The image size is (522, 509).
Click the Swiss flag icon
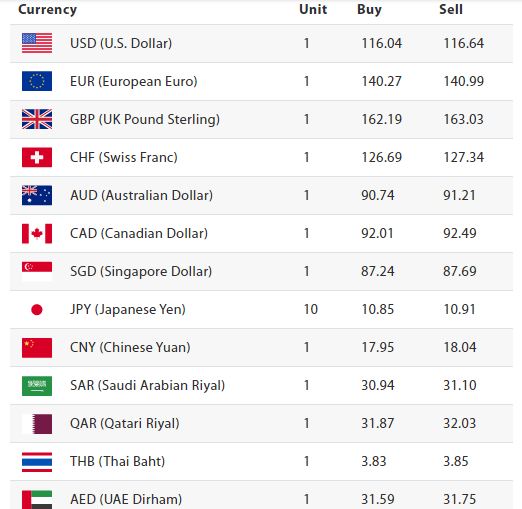(x=37, y=157)
